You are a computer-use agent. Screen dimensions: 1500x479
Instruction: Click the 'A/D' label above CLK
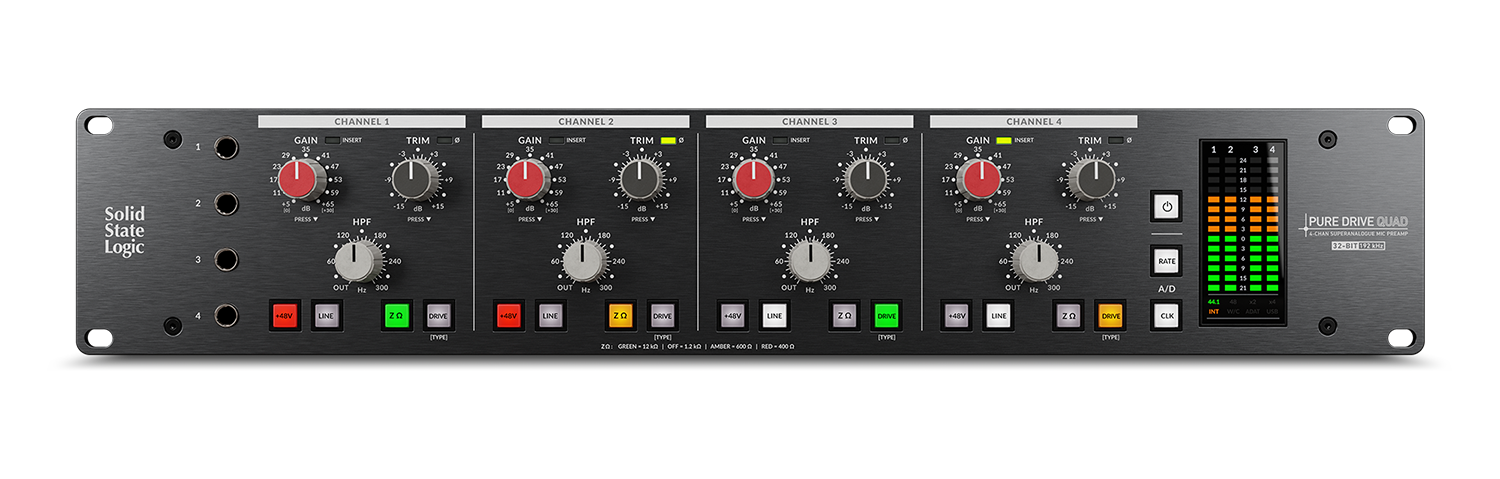point(1166,289)
